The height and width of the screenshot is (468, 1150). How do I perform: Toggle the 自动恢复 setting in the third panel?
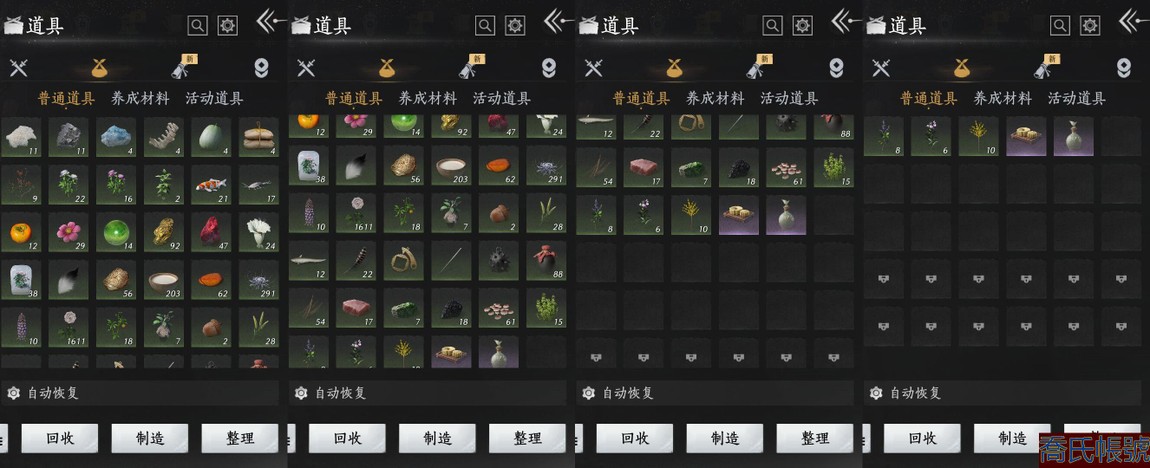715,393
